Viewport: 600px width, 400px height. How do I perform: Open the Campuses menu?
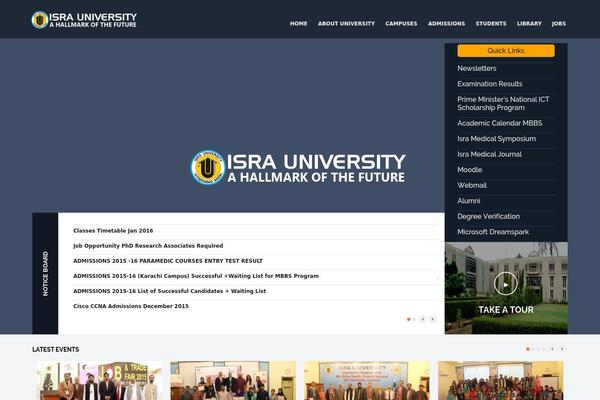(401, 23)
